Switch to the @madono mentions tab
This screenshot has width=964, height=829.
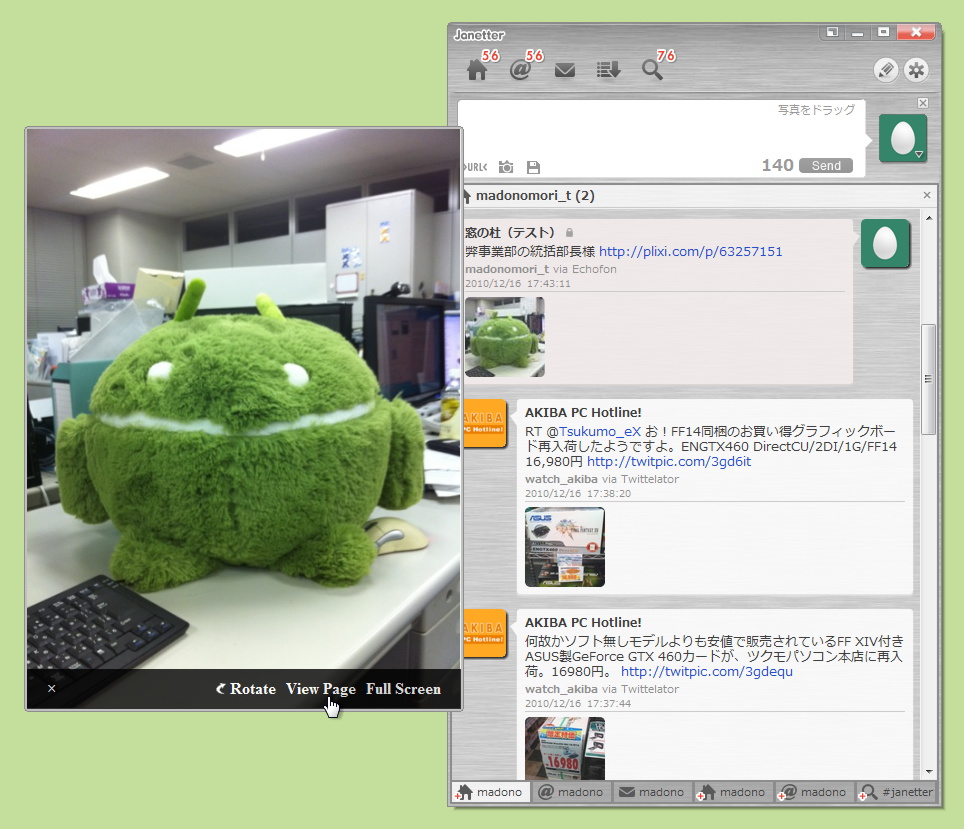point(571,791)
